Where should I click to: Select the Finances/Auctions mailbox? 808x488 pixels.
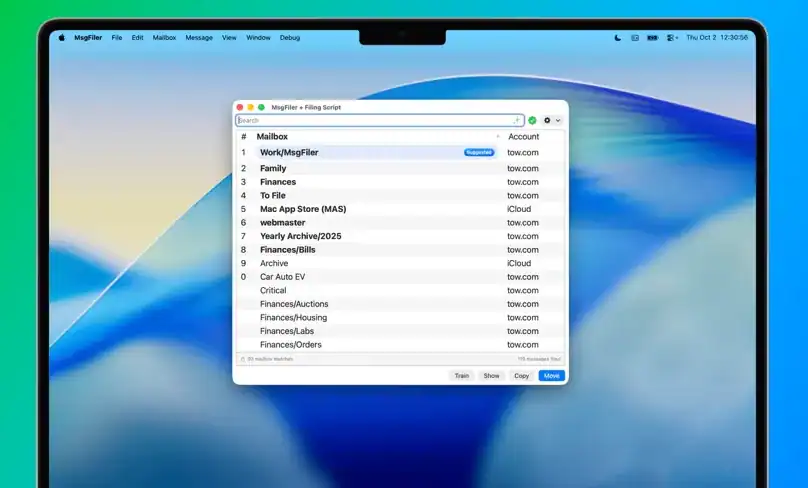click(x=400, y=304)
